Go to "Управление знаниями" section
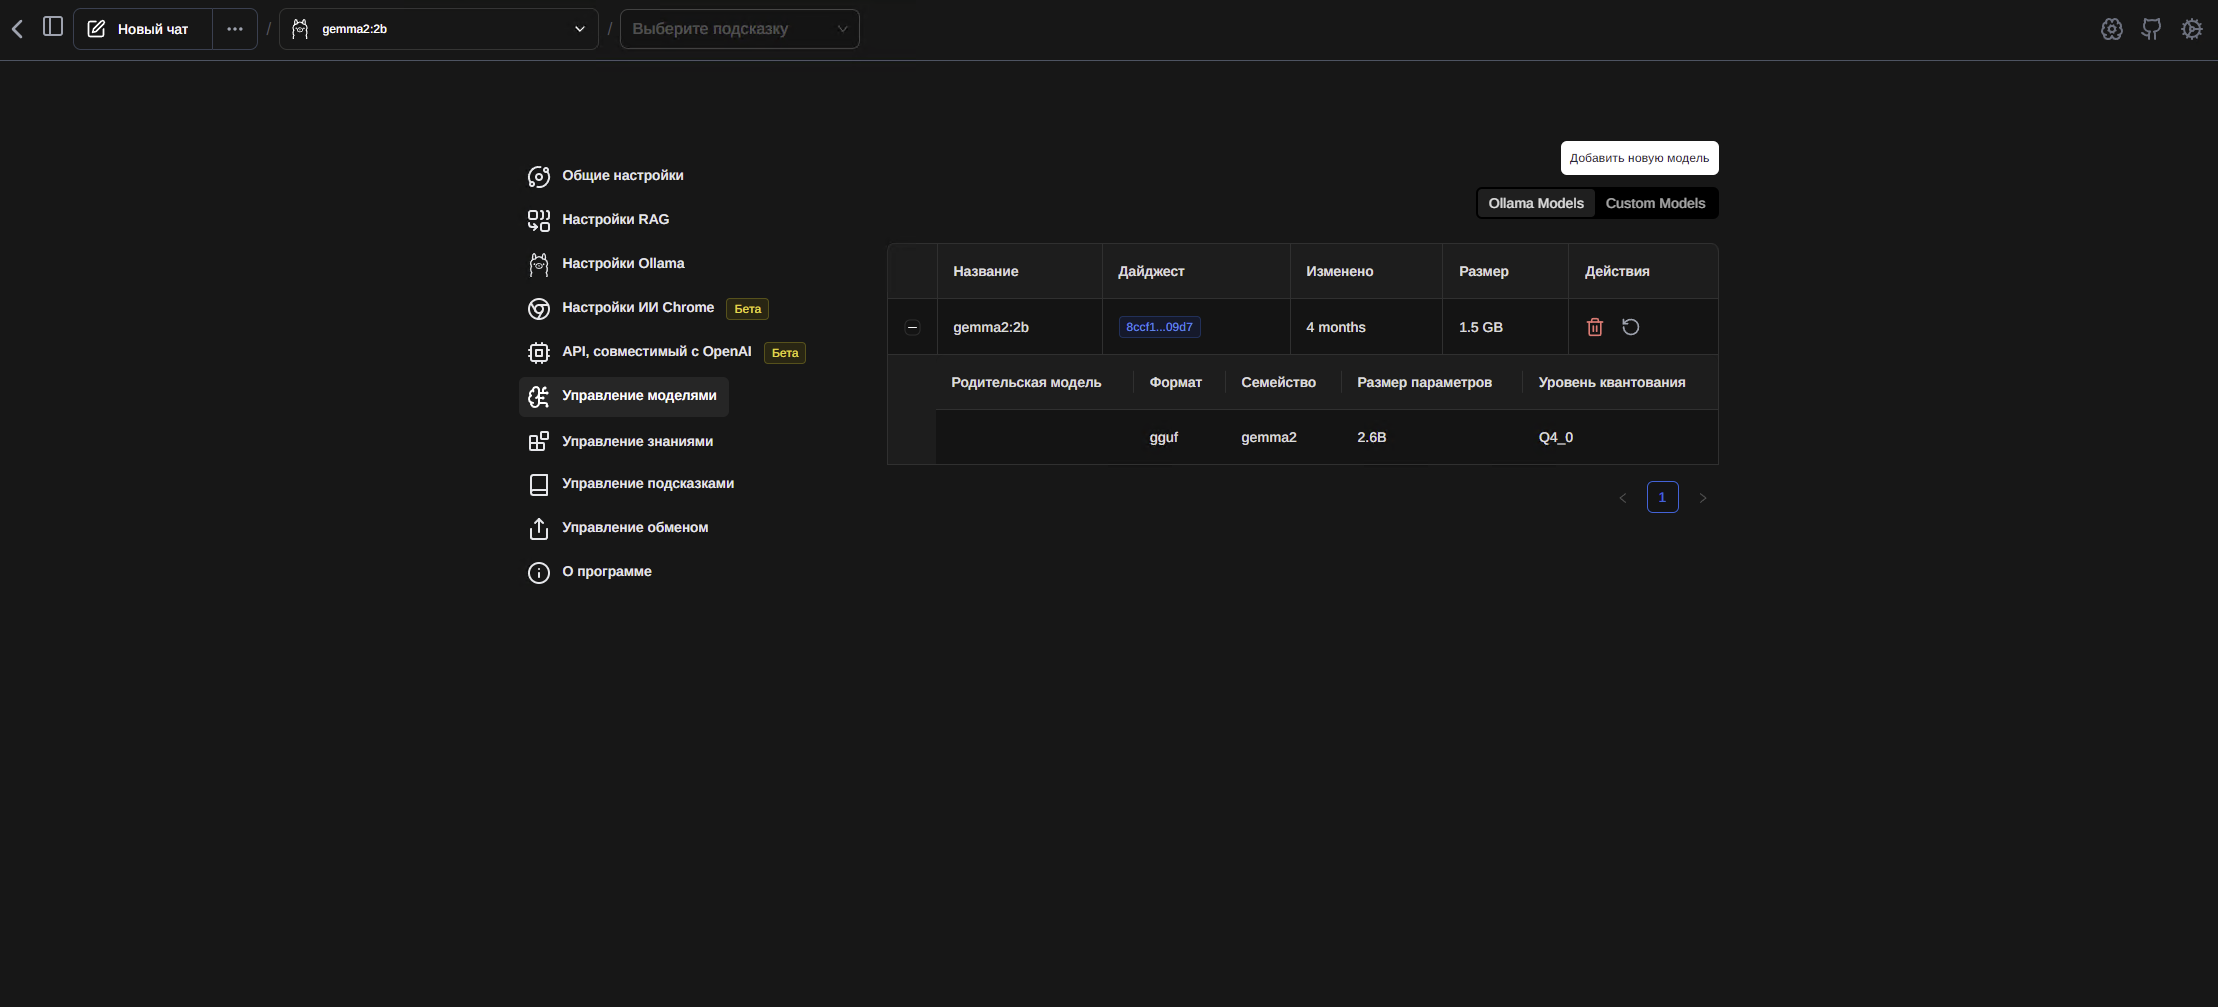Image resolution: width=2218 pixels, height=1007 pixels. point(637,441)
